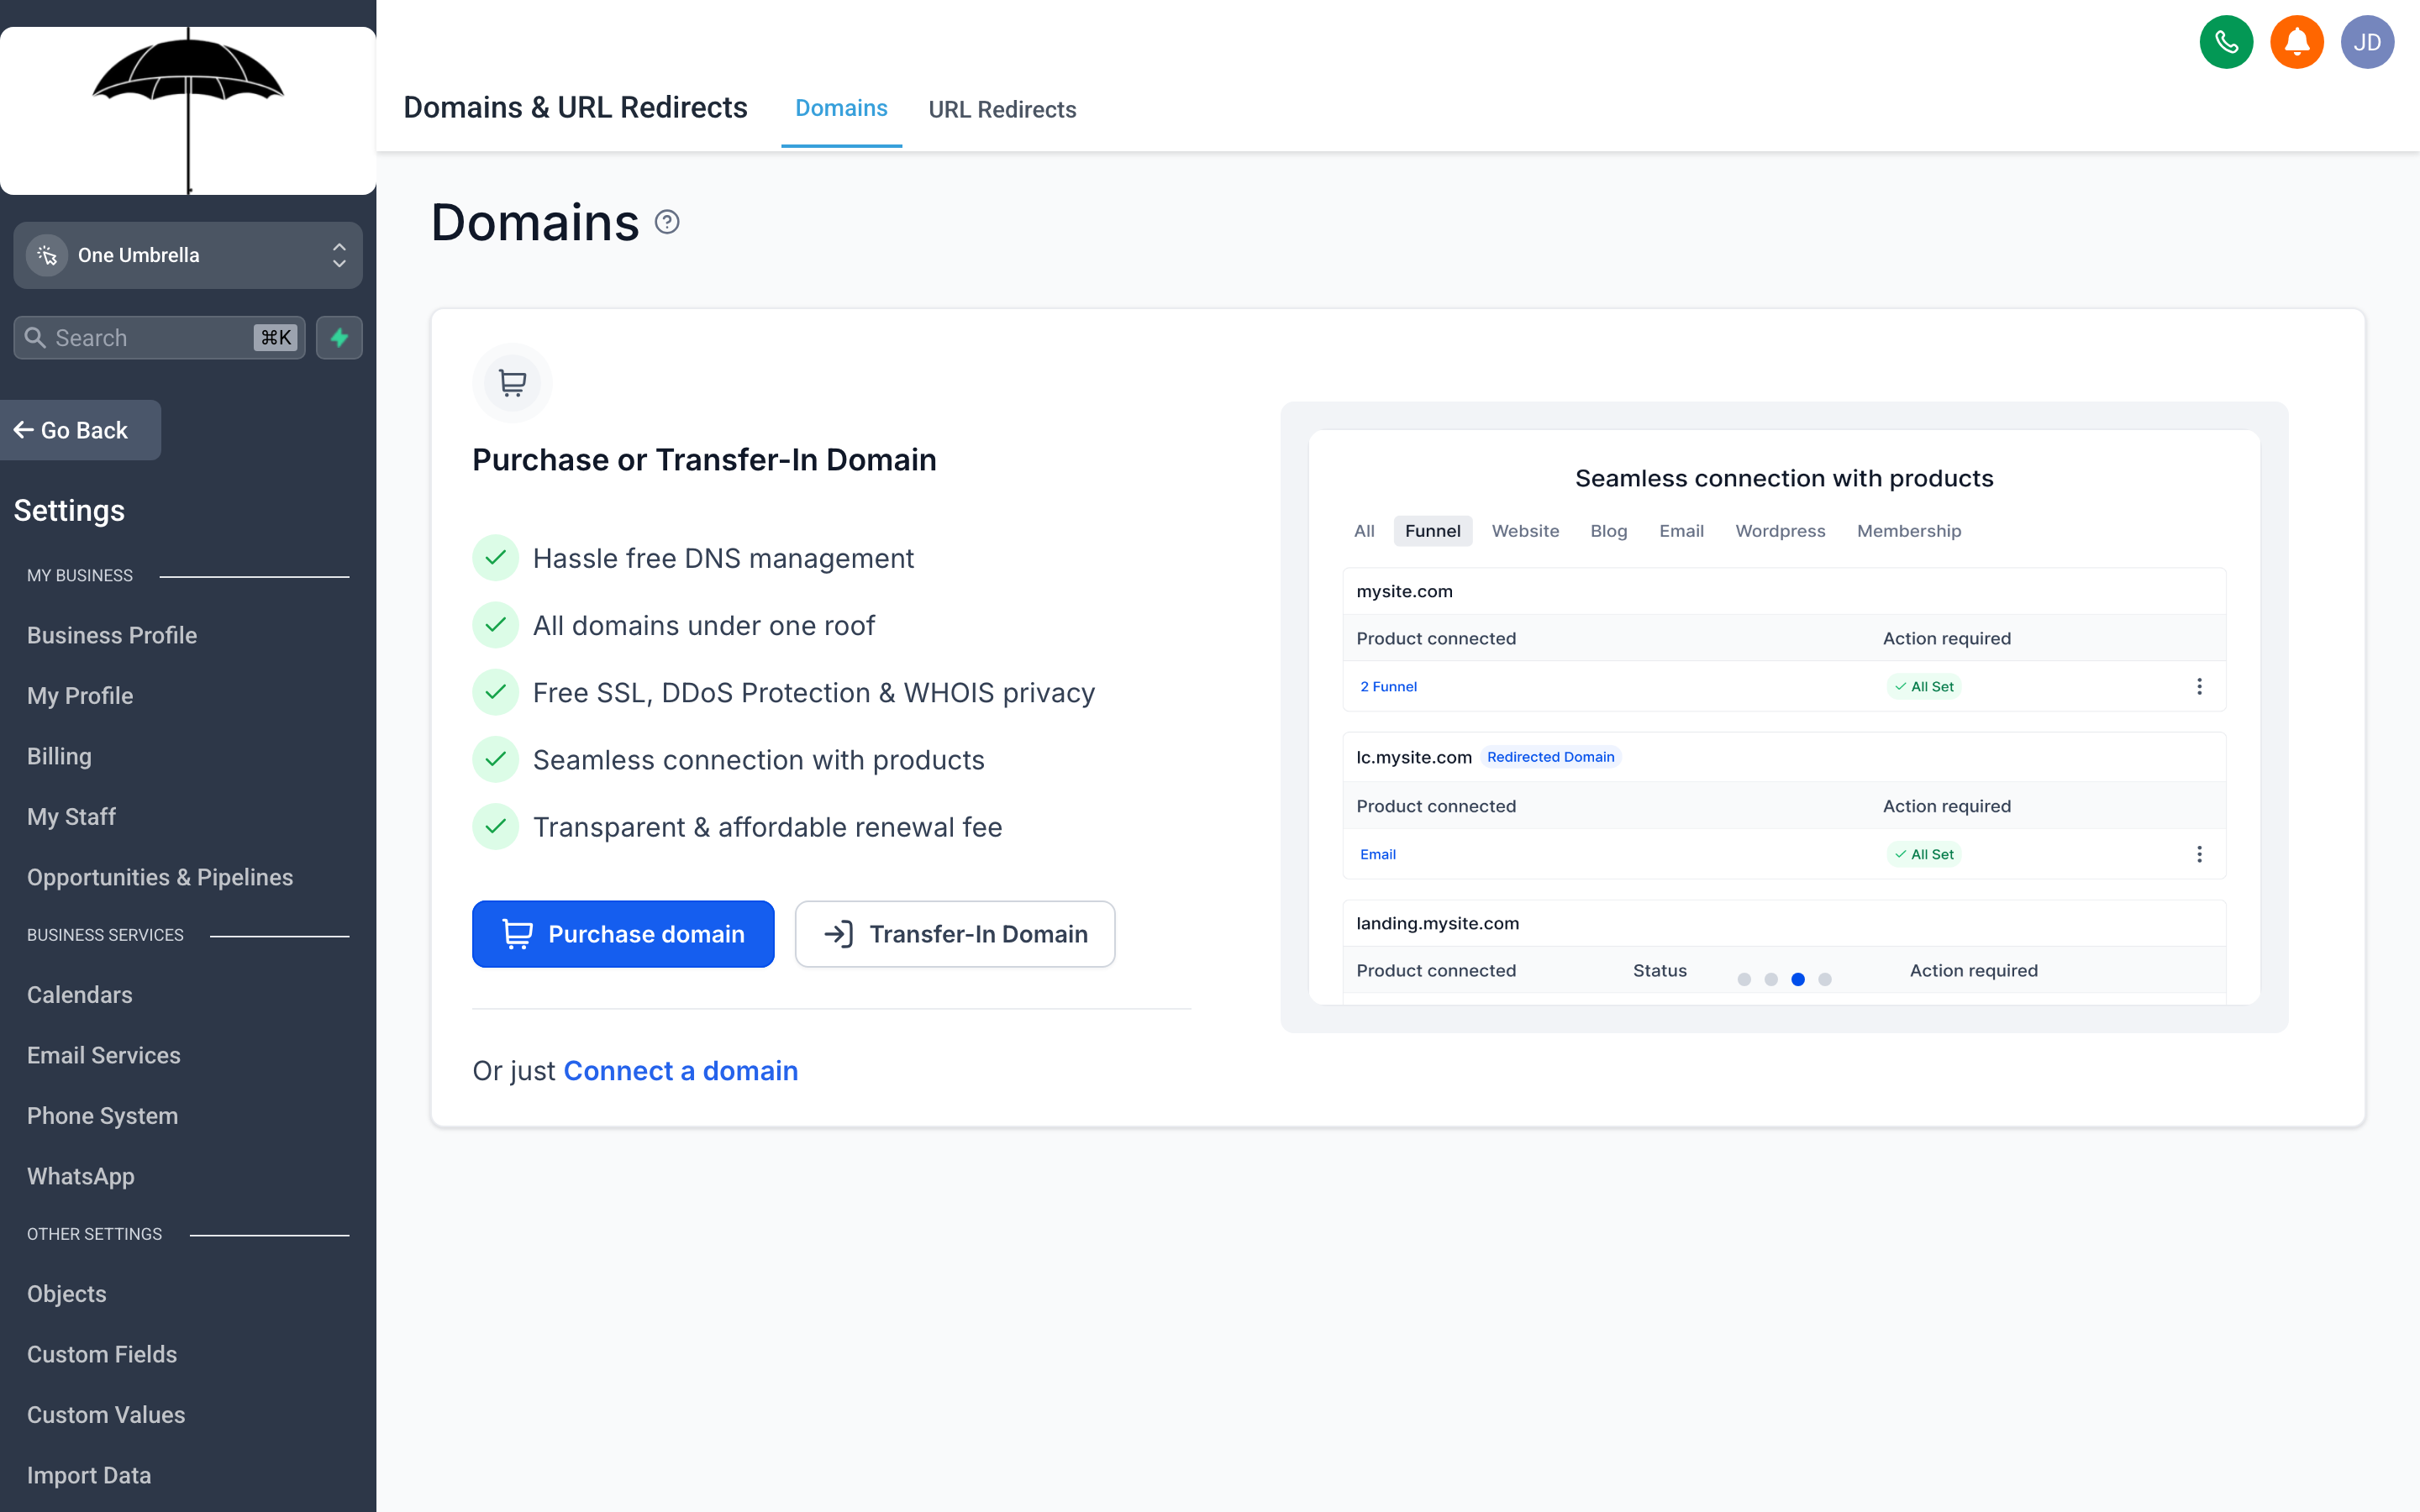Screen dimensions: 2420x1512
Task: Open Import Data settings
Action: click(89, 1475)
